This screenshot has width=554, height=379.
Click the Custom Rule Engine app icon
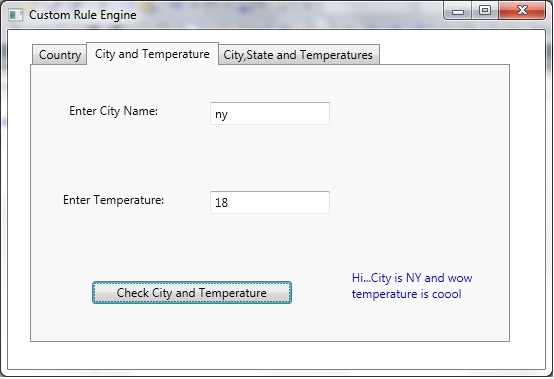click(16, 15)
